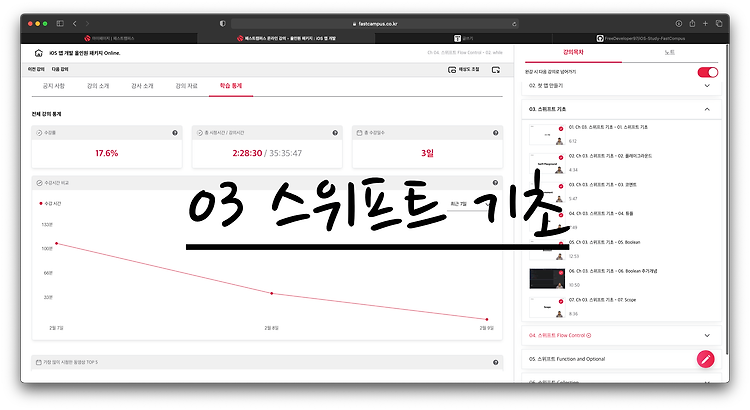Click play icon next to 04 Flow Control

(x=589, y=335)
